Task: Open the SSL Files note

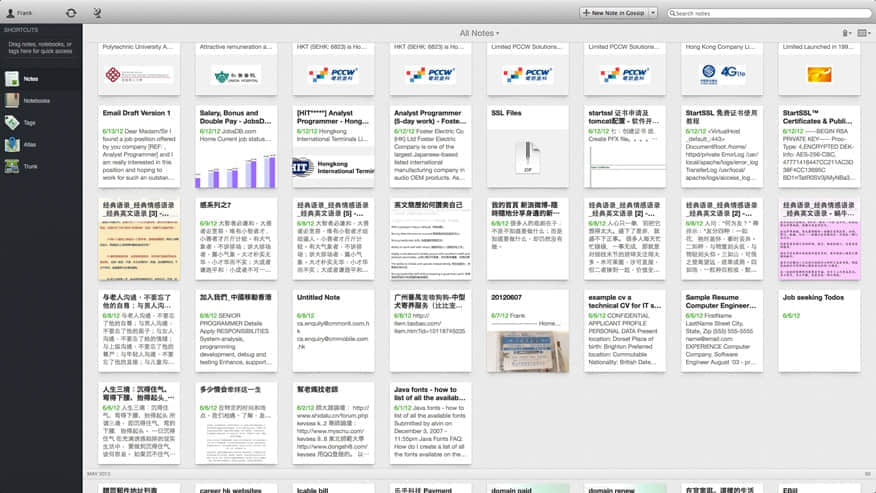Action: click(528, 146)
